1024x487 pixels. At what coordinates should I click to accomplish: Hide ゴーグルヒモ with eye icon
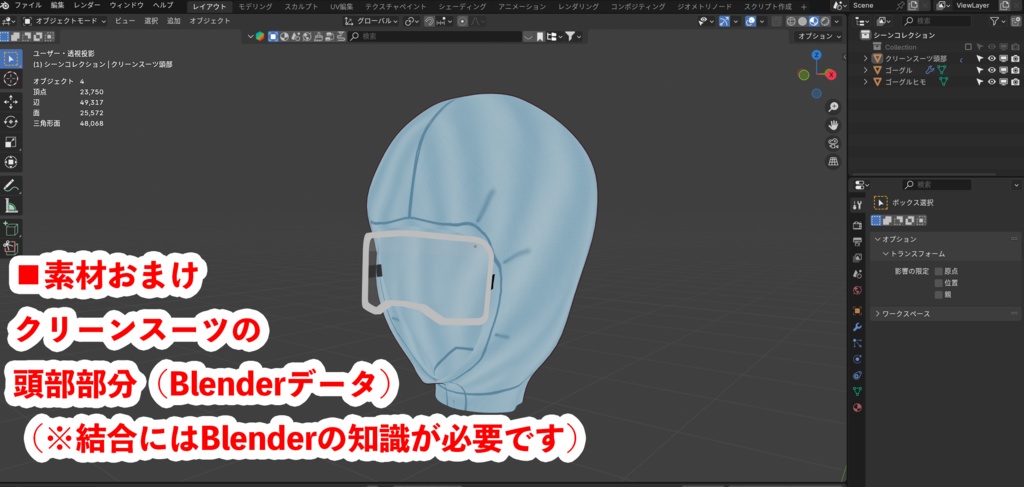click(x=991, y=82)
